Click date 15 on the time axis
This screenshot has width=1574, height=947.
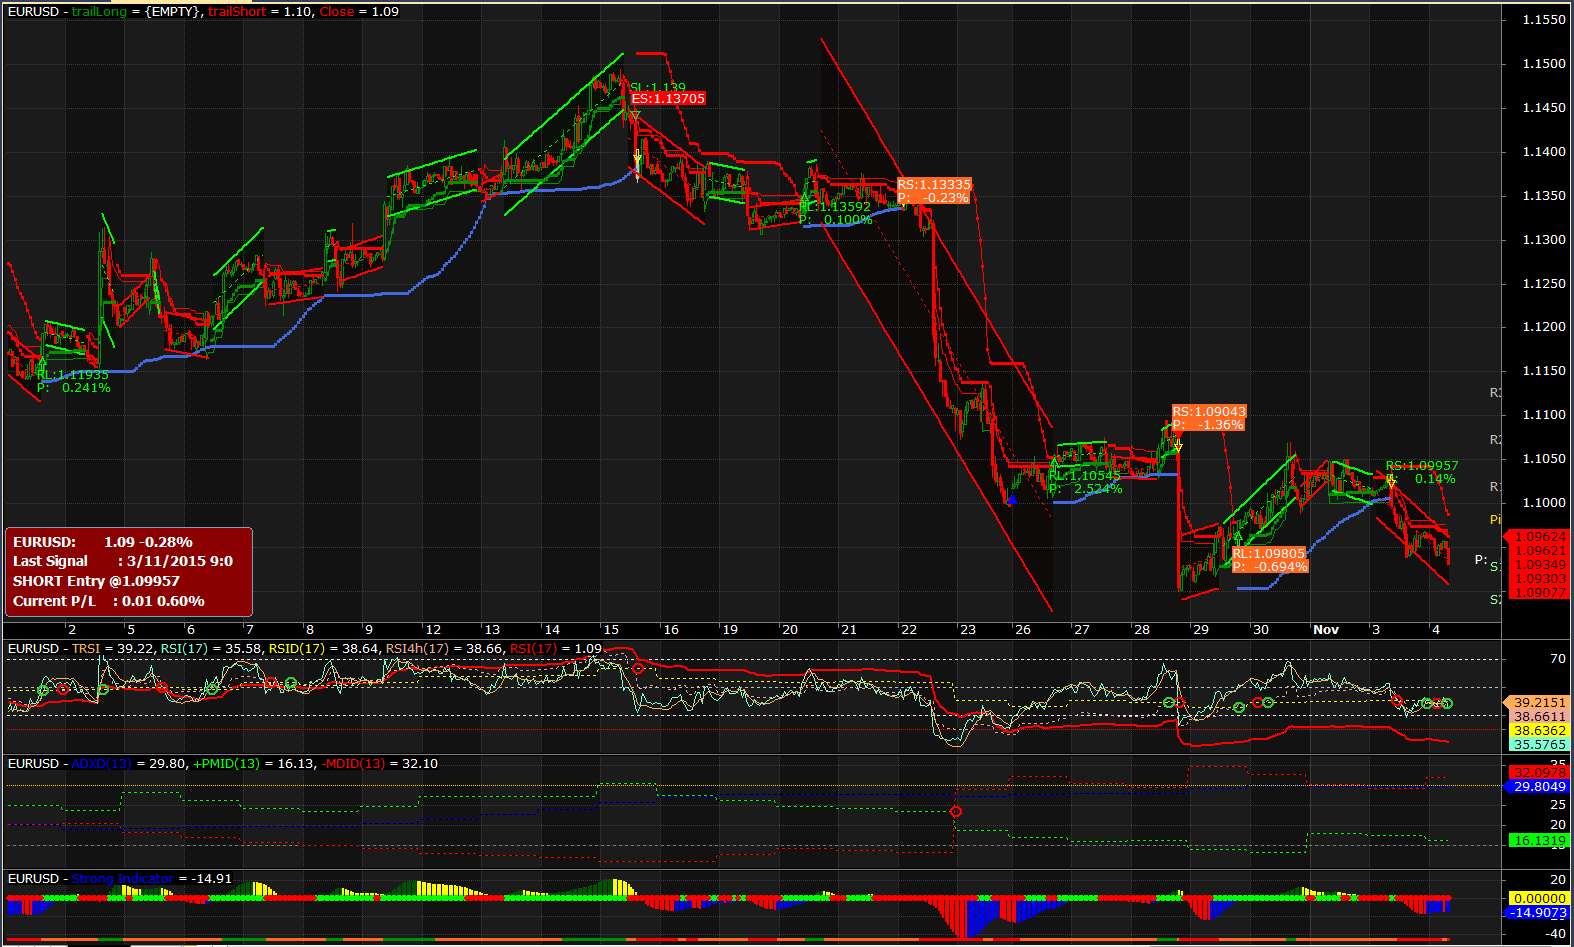coord(611,630)
